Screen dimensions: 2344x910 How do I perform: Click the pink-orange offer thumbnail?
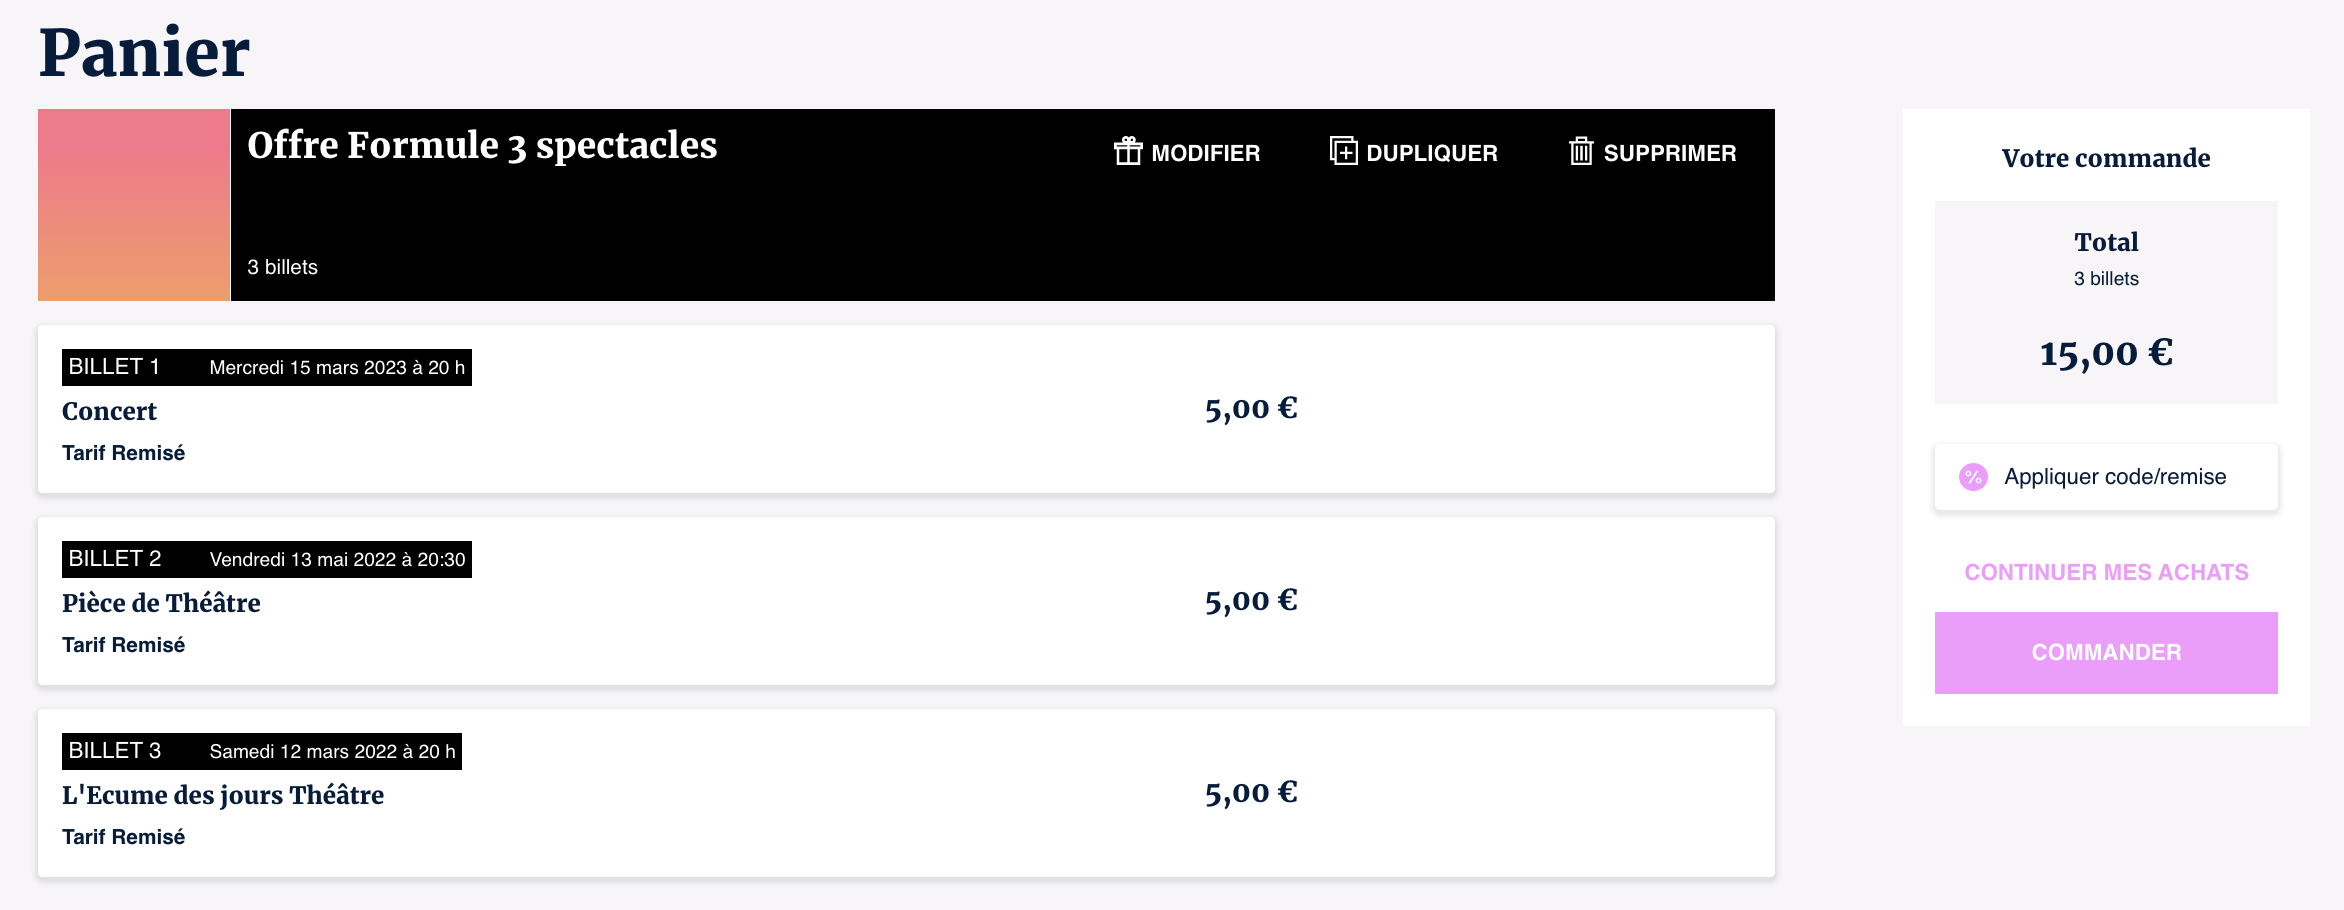(x=134, y=205)
